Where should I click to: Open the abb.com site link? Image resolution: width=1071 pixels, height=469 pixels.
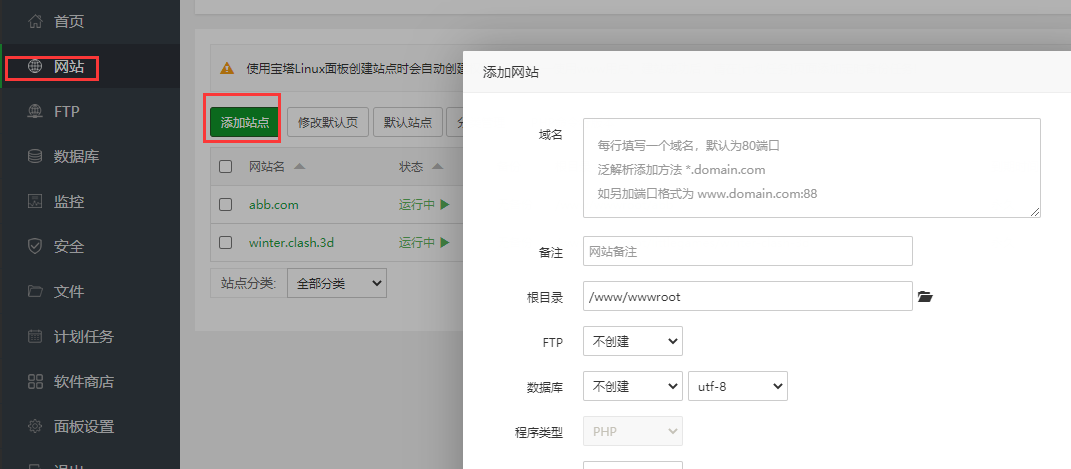pos(274,205)
